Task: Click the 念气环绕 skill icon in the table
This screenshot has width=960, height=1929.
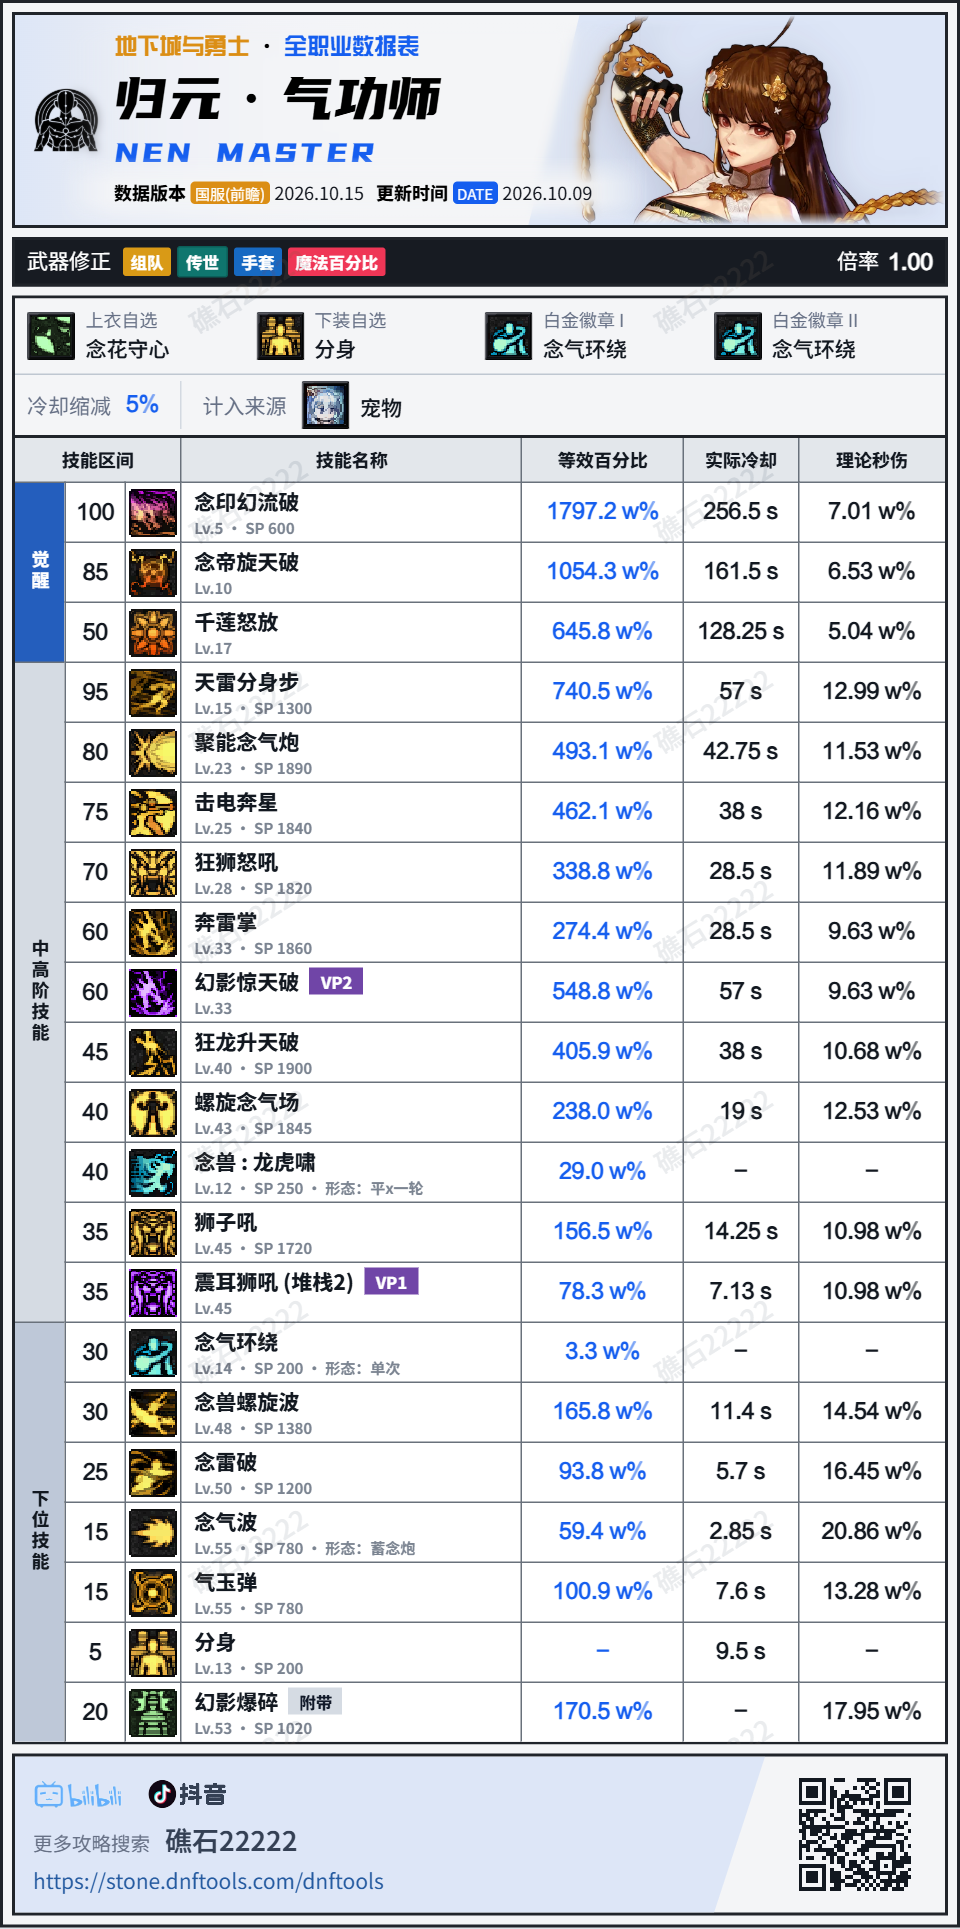Action: point(153,1352)
